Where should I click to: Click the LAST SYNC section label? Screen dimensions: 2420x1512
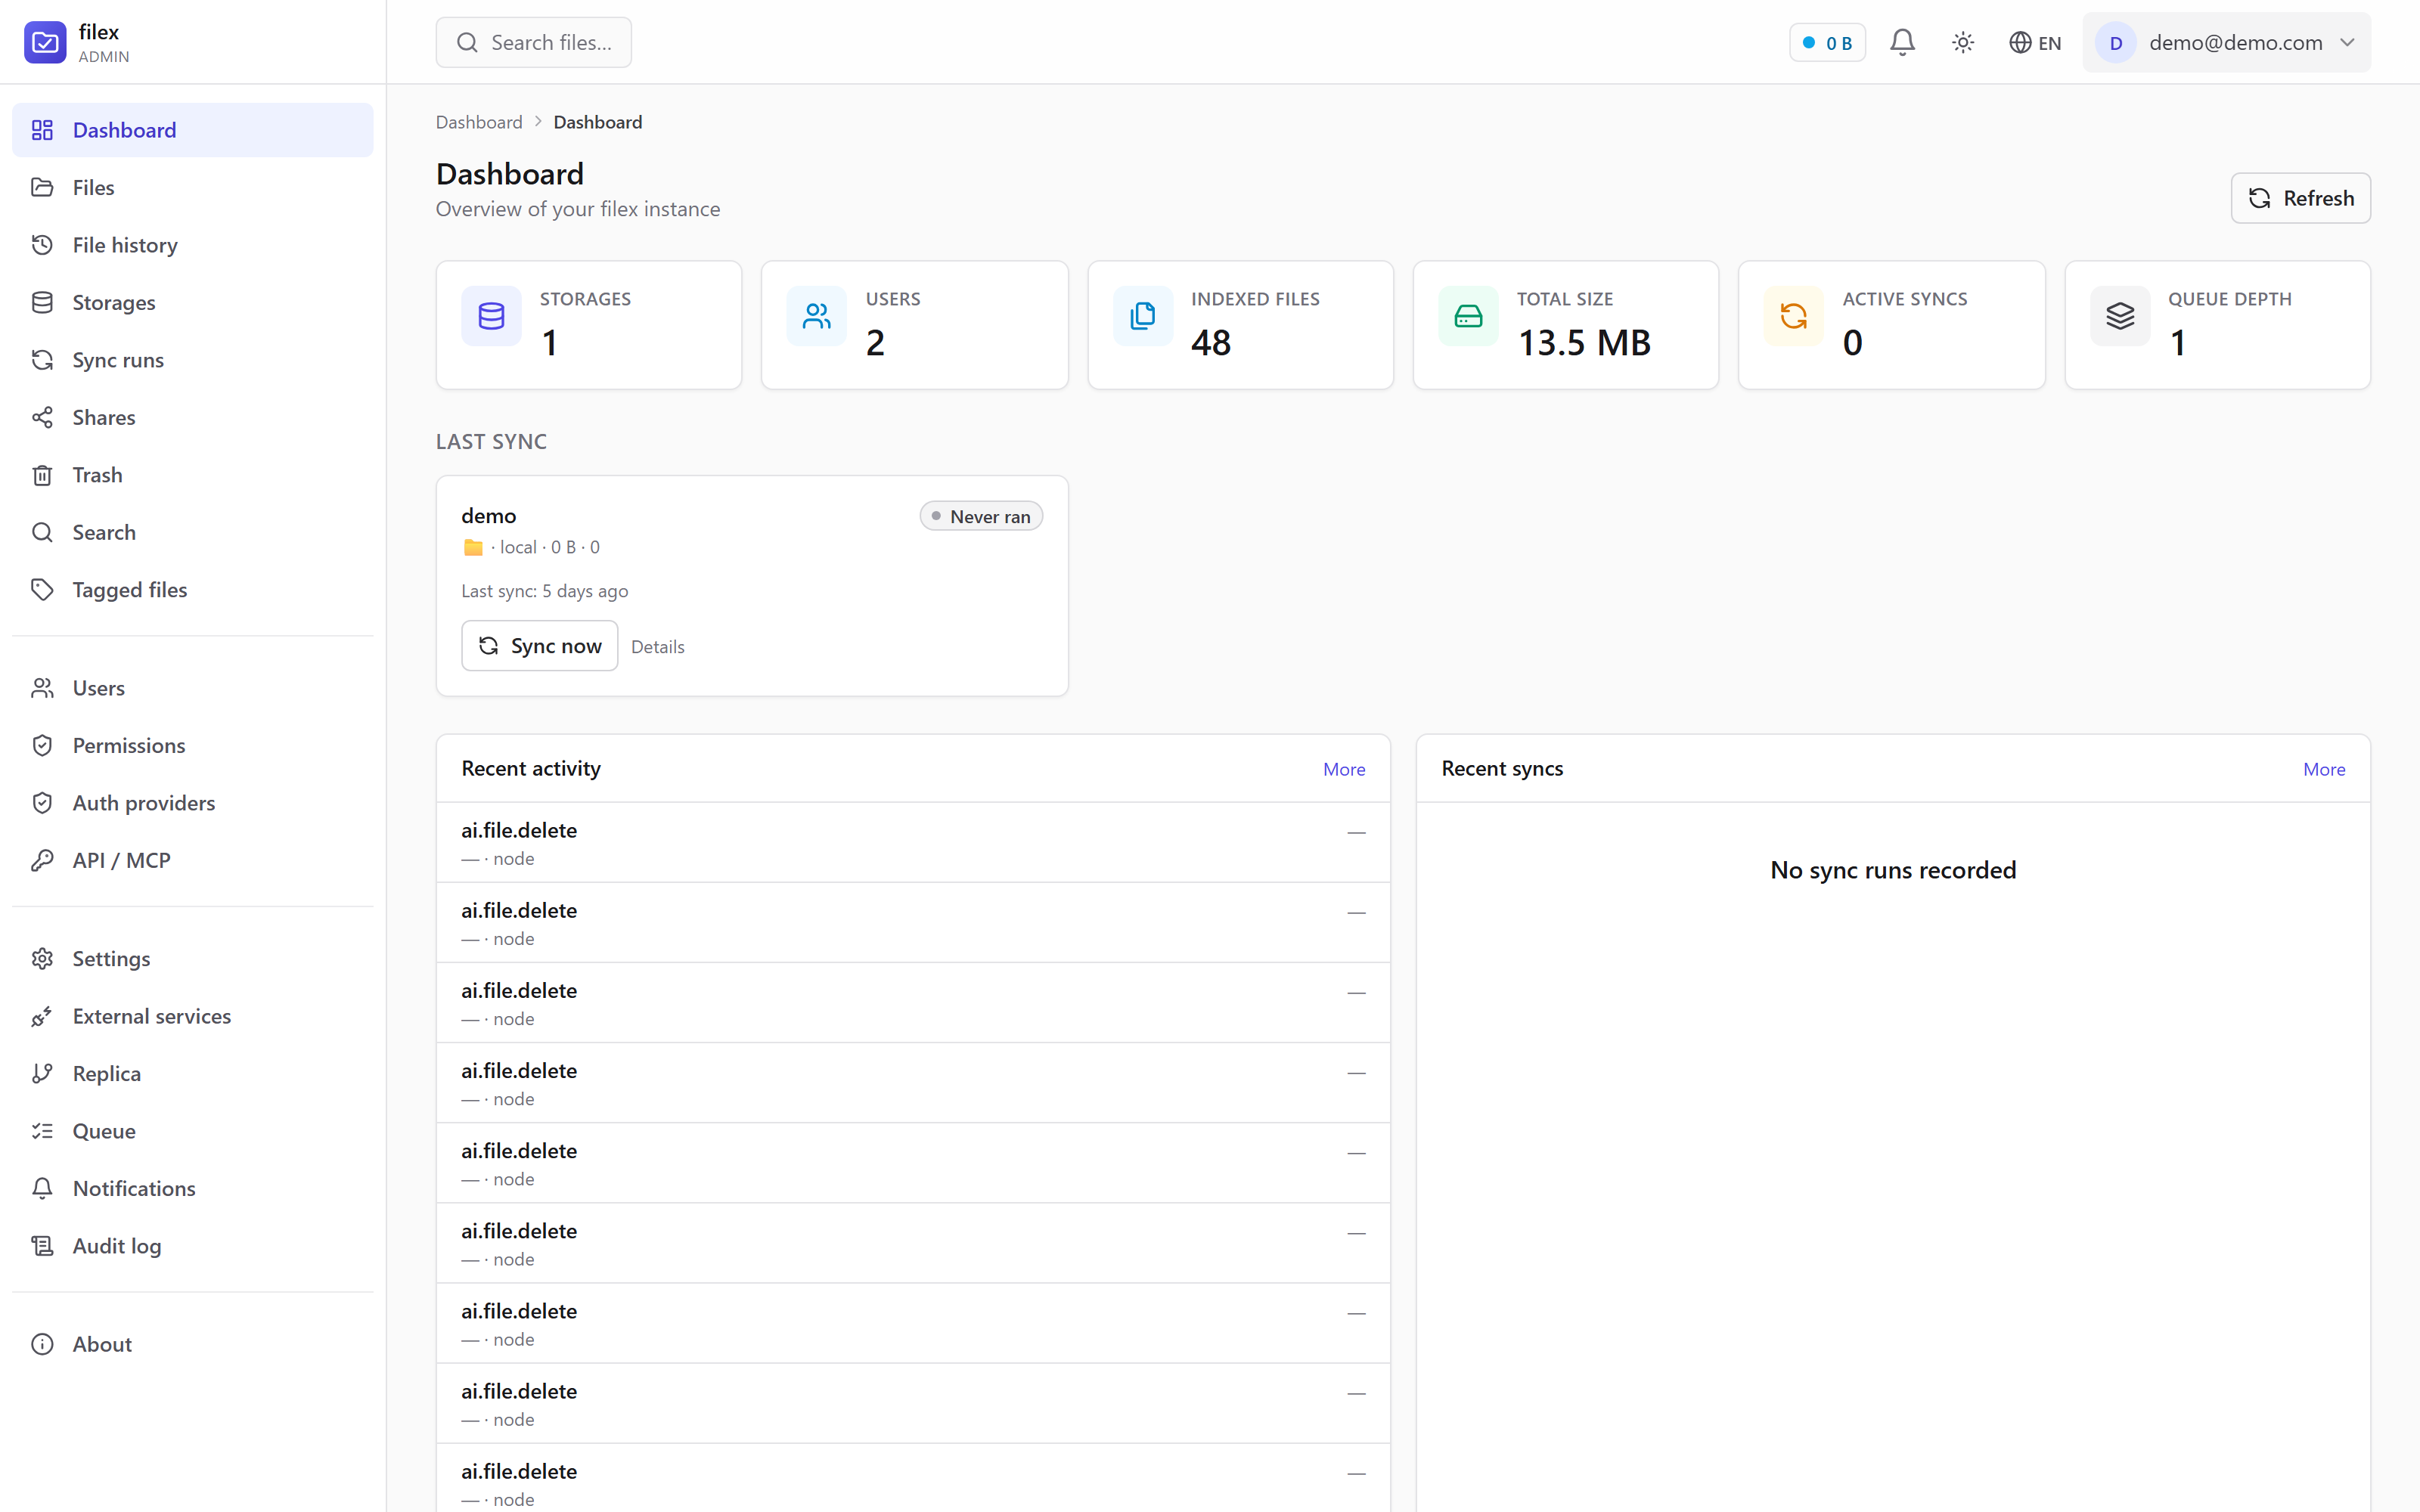tap(491, 442)
